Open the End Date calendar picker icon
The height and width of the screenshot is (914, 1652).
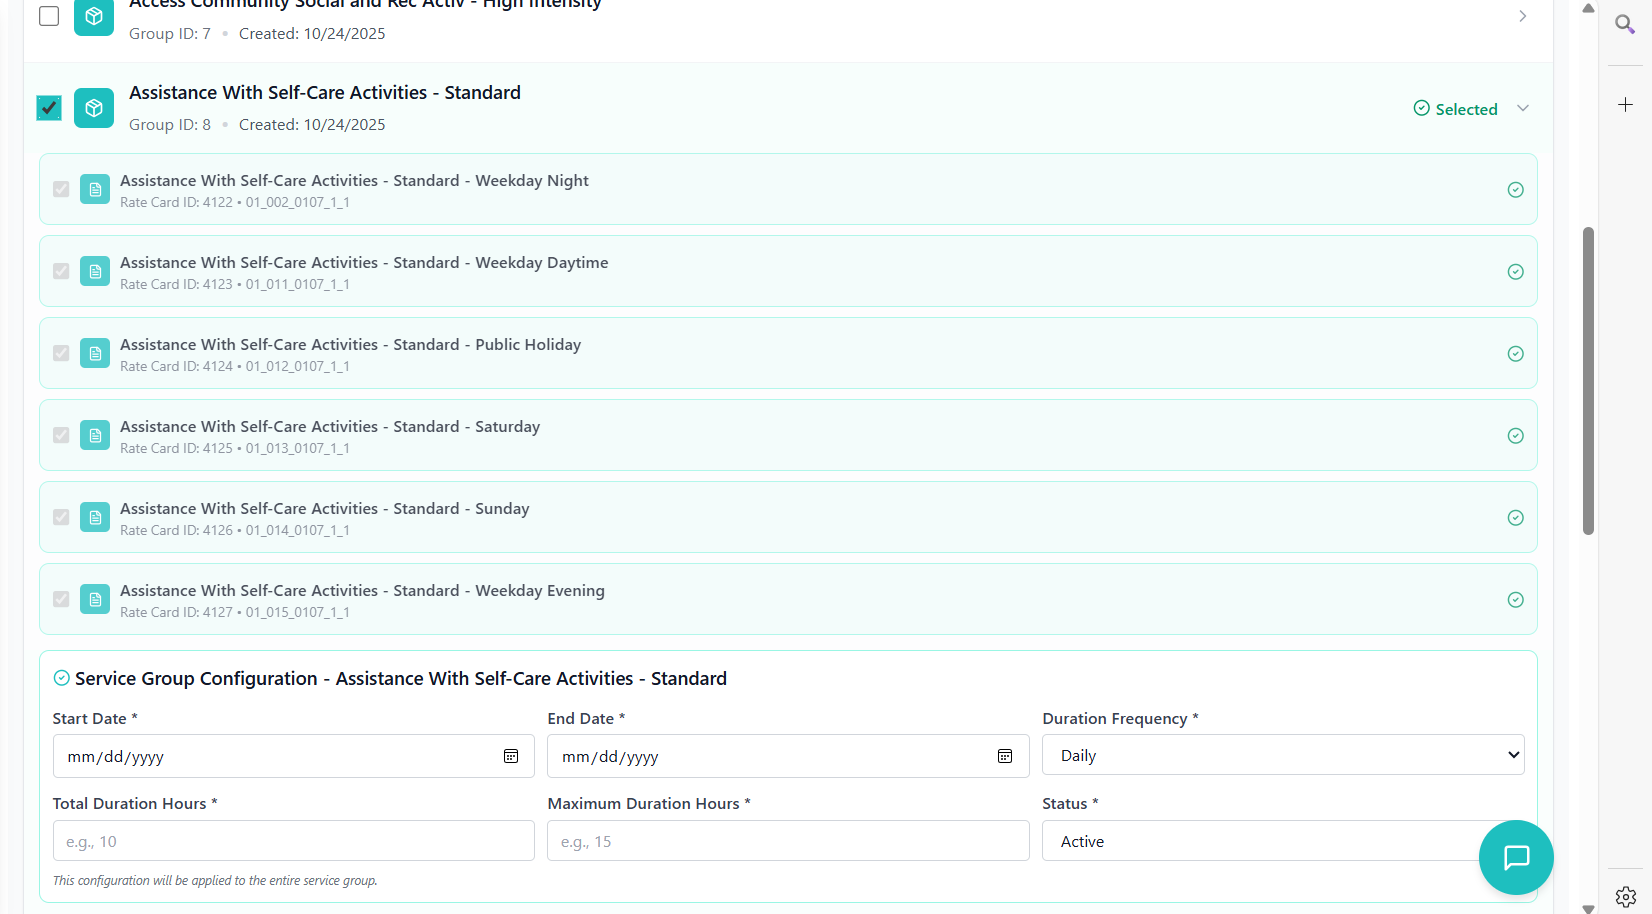pos(1005,756)
